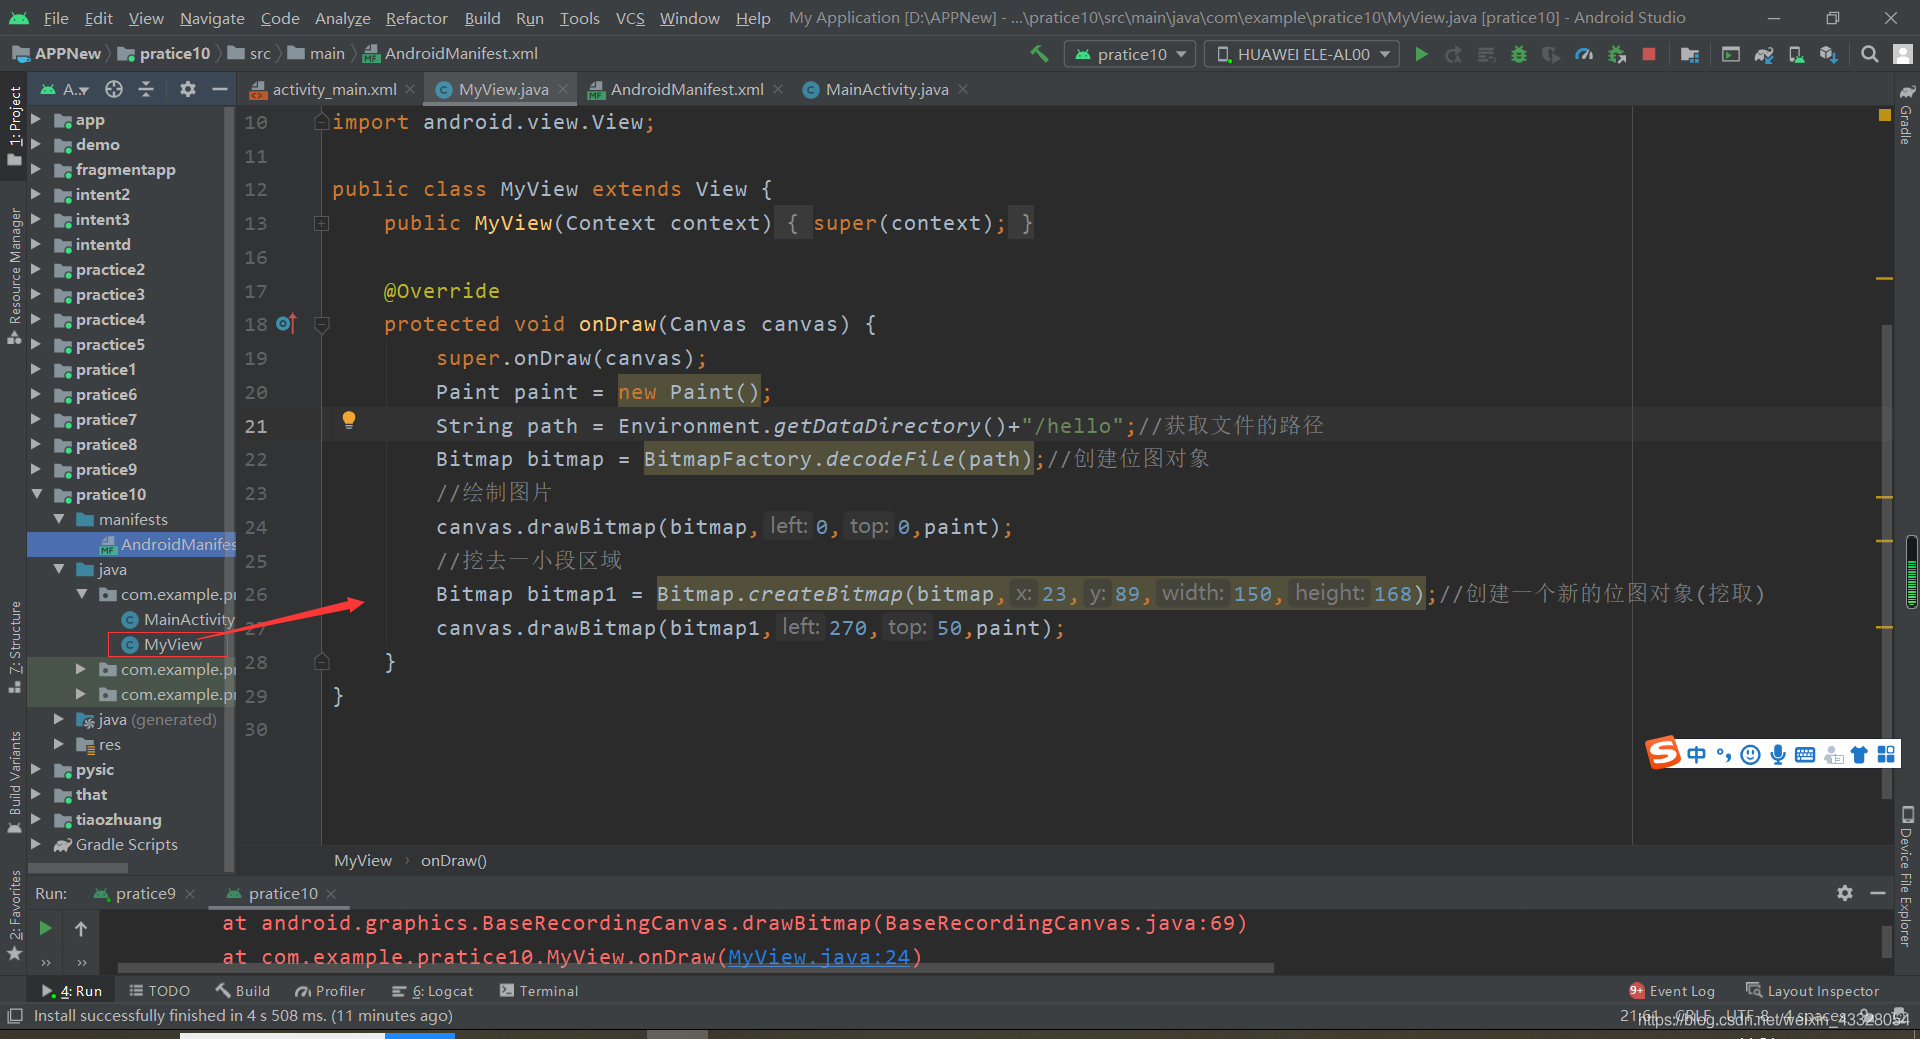Open the Analyze menu
The image size is (1920, 1039).
click(342, 18)
